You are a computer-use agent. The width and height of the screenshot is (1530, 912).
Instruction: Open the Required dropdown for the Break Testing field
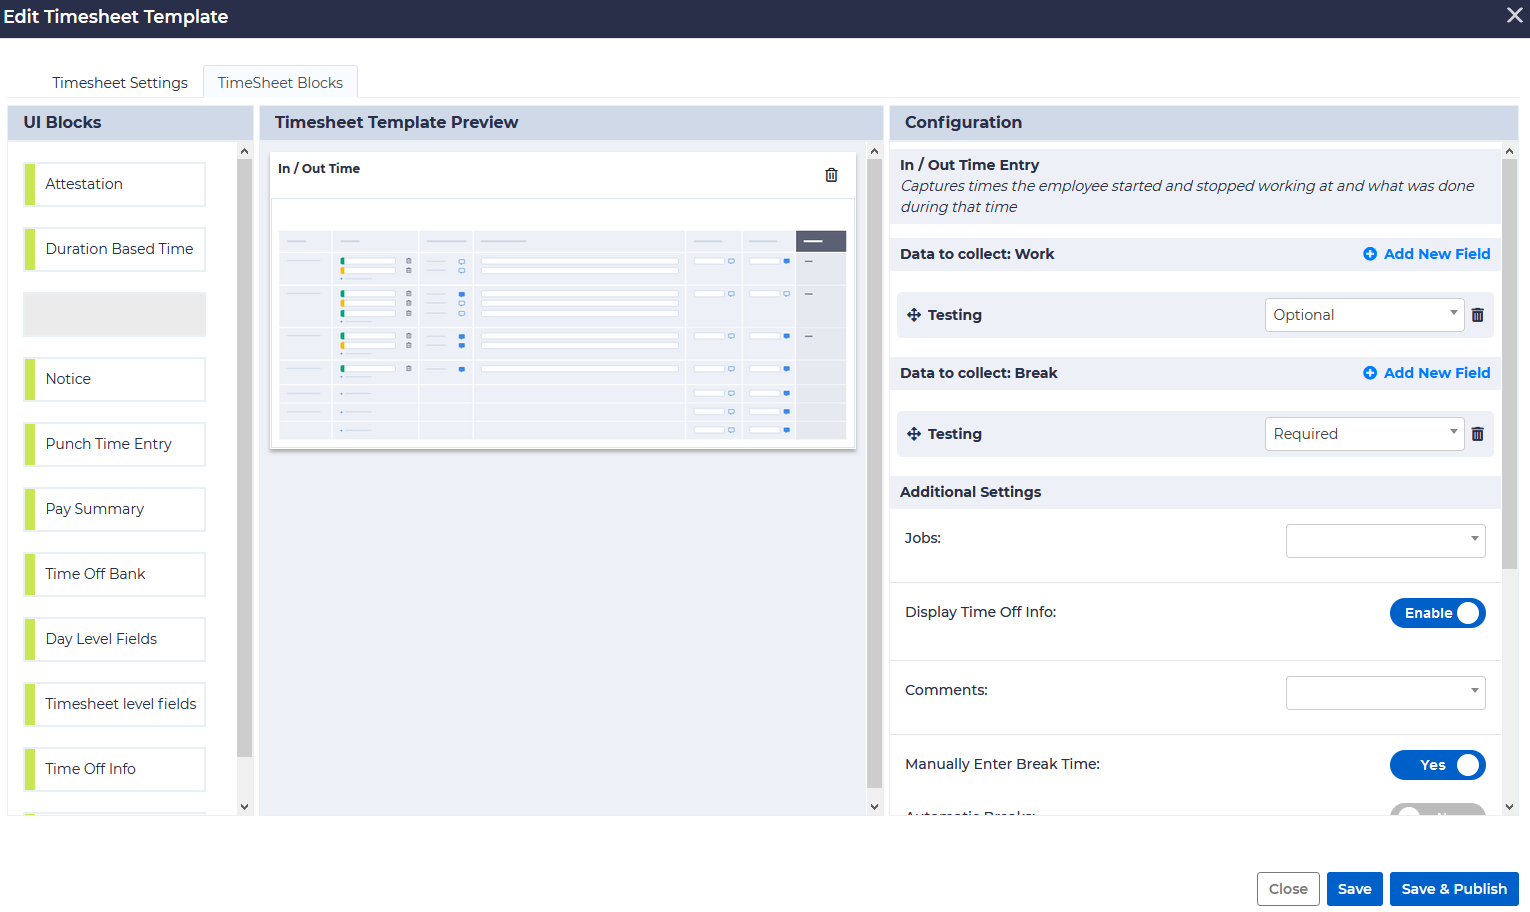(x=1364, y=433)
